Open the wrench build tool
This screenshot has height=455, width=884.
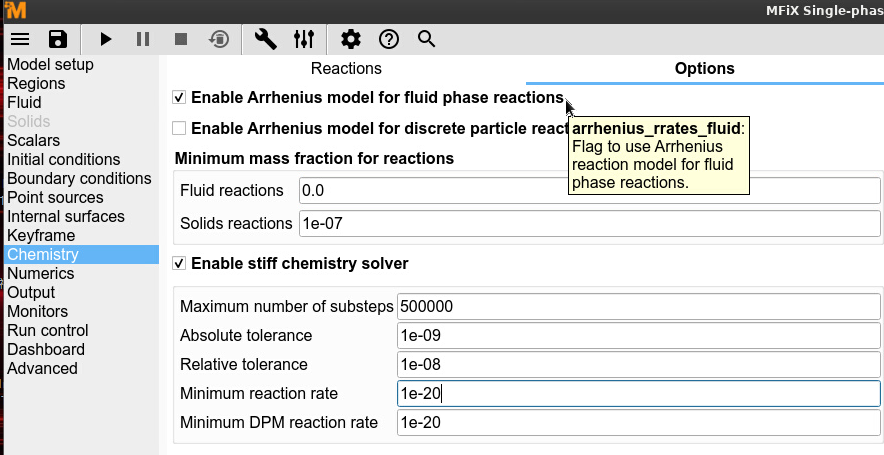click(x=266, y=39)
